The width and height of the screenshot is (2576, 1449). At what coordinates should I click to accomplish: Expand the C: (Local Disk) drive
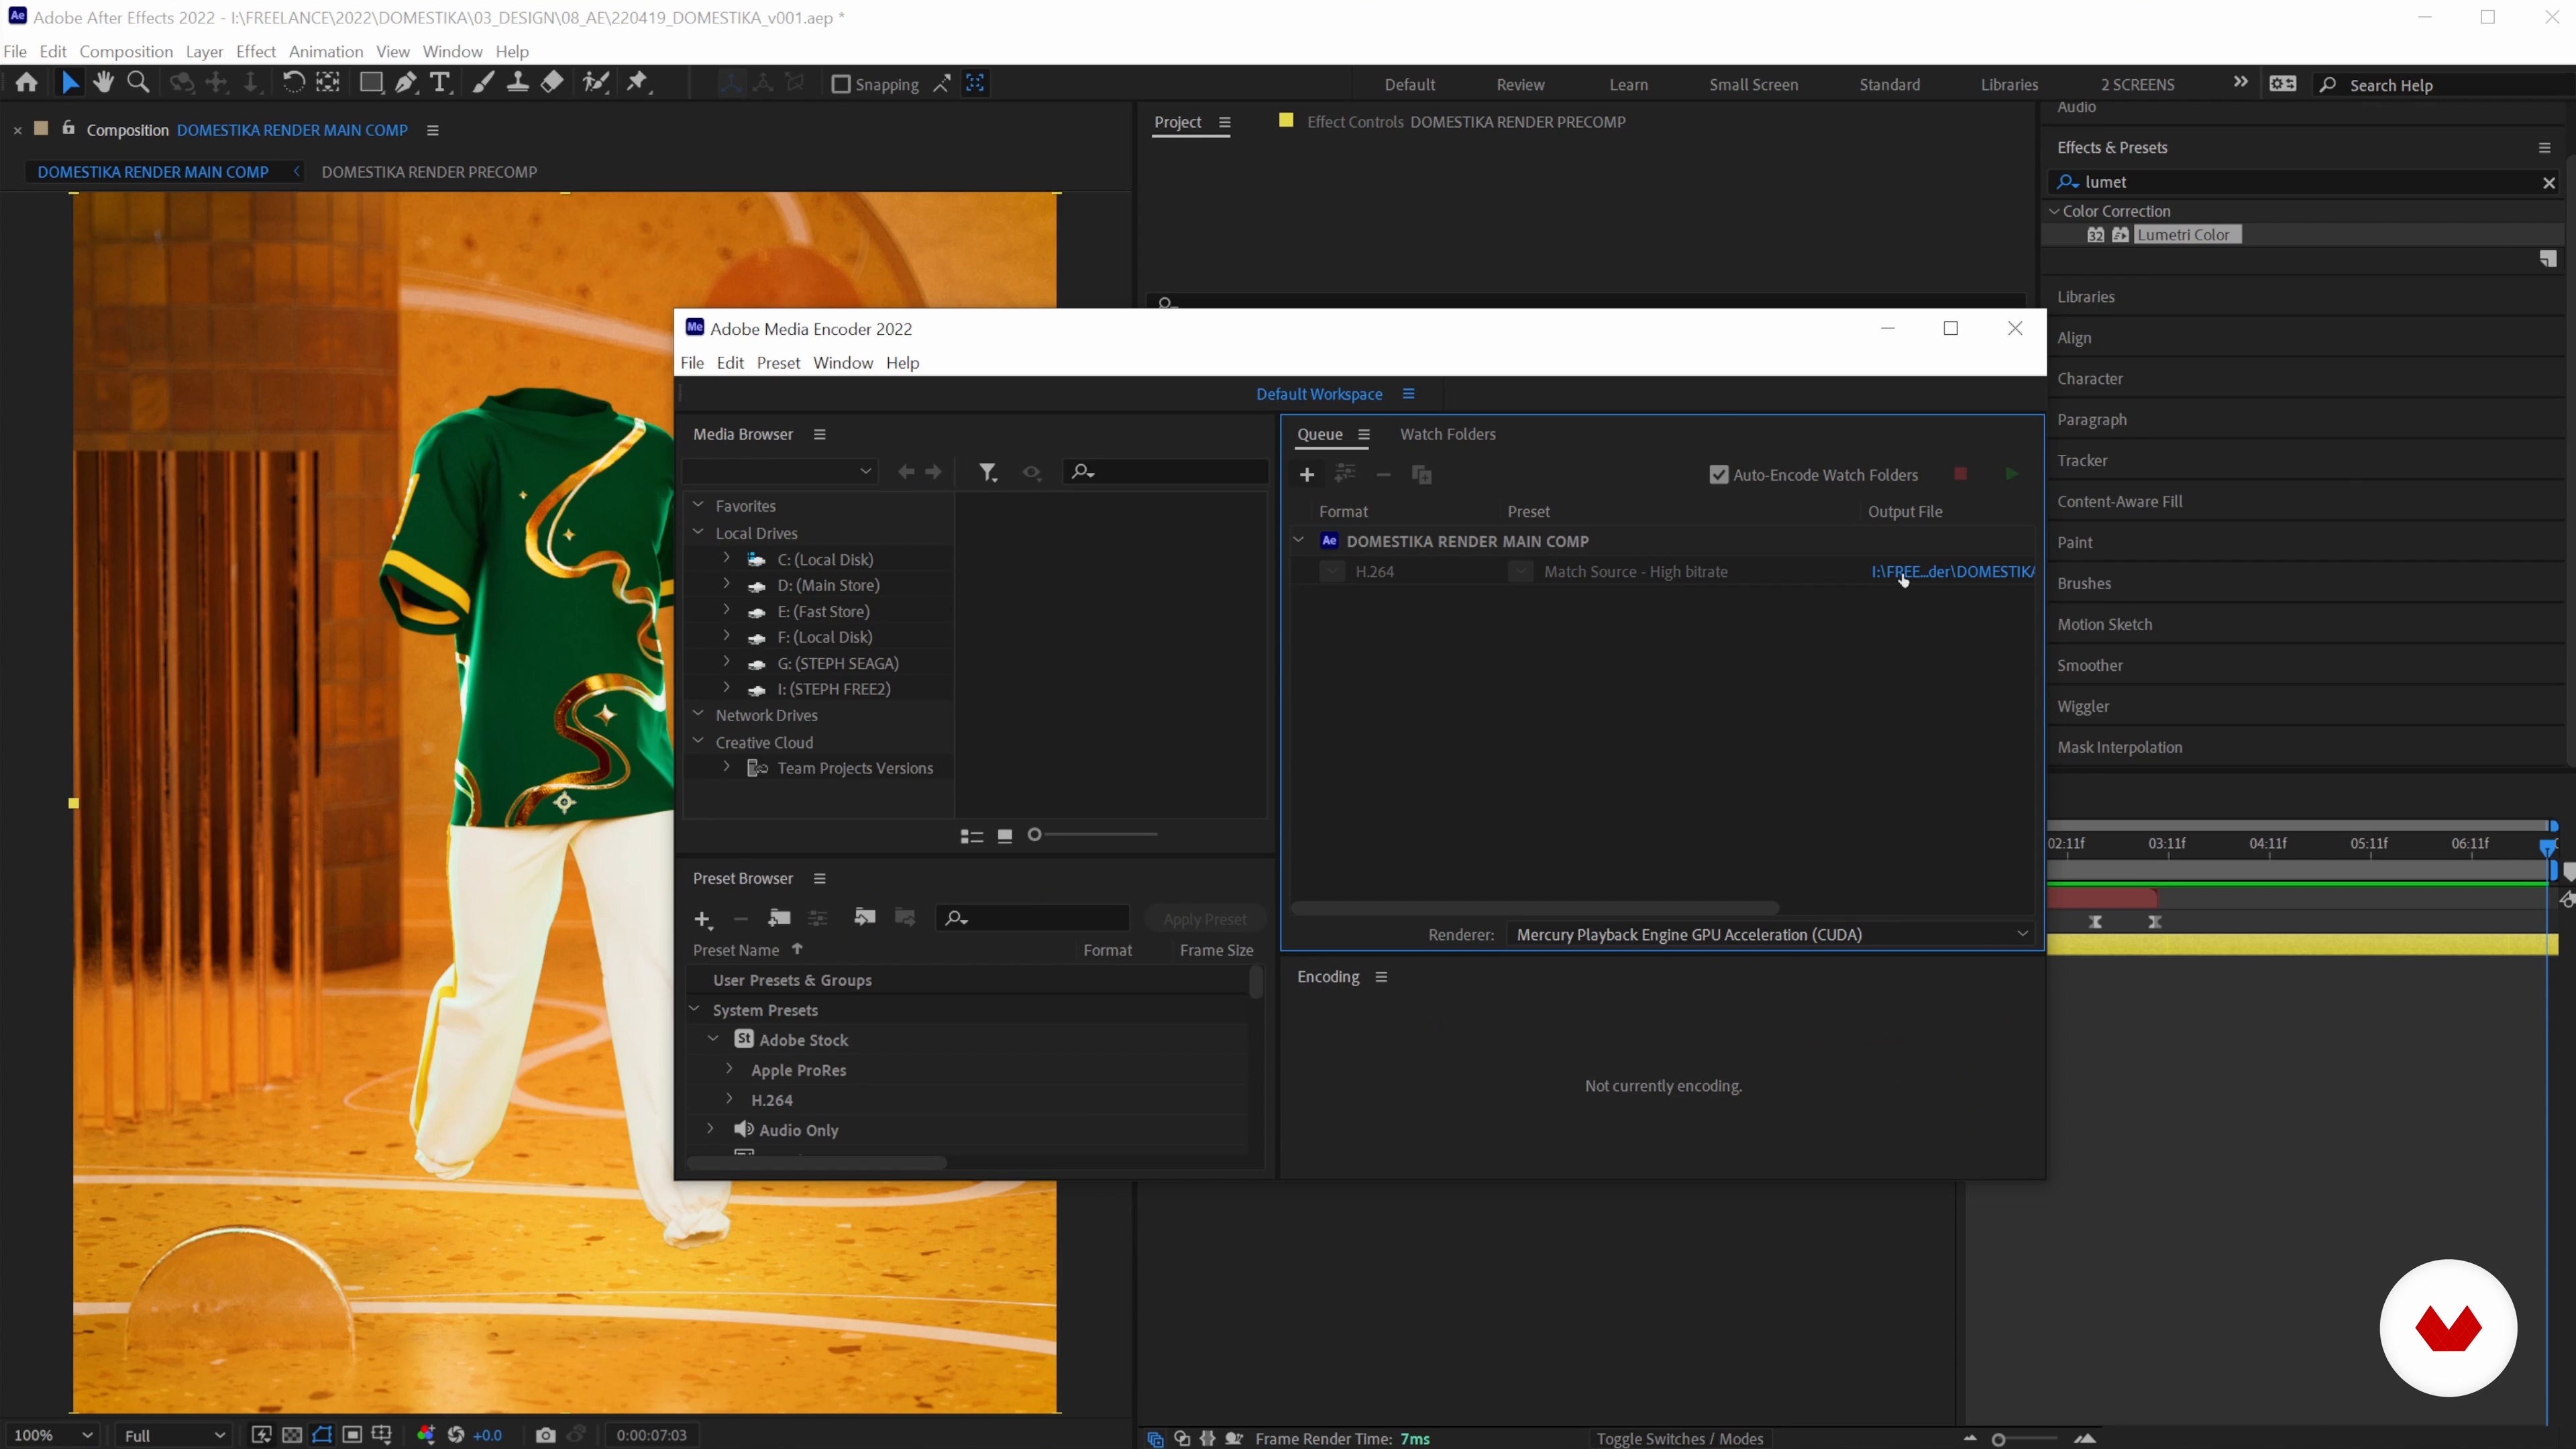(x=727, y=558)
